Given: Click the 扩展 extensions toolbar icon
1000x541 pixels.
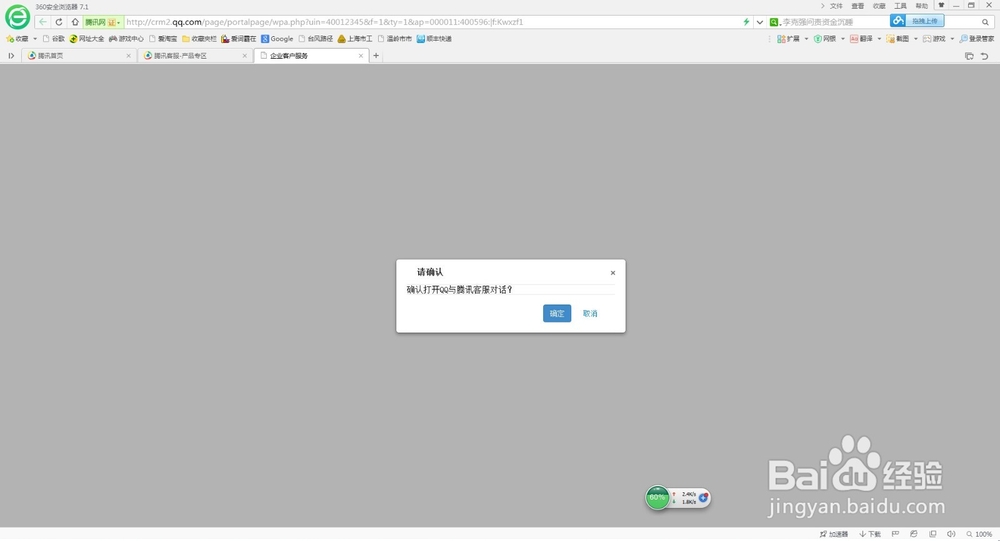Looking at the screenshot, I should click(788, 39).
